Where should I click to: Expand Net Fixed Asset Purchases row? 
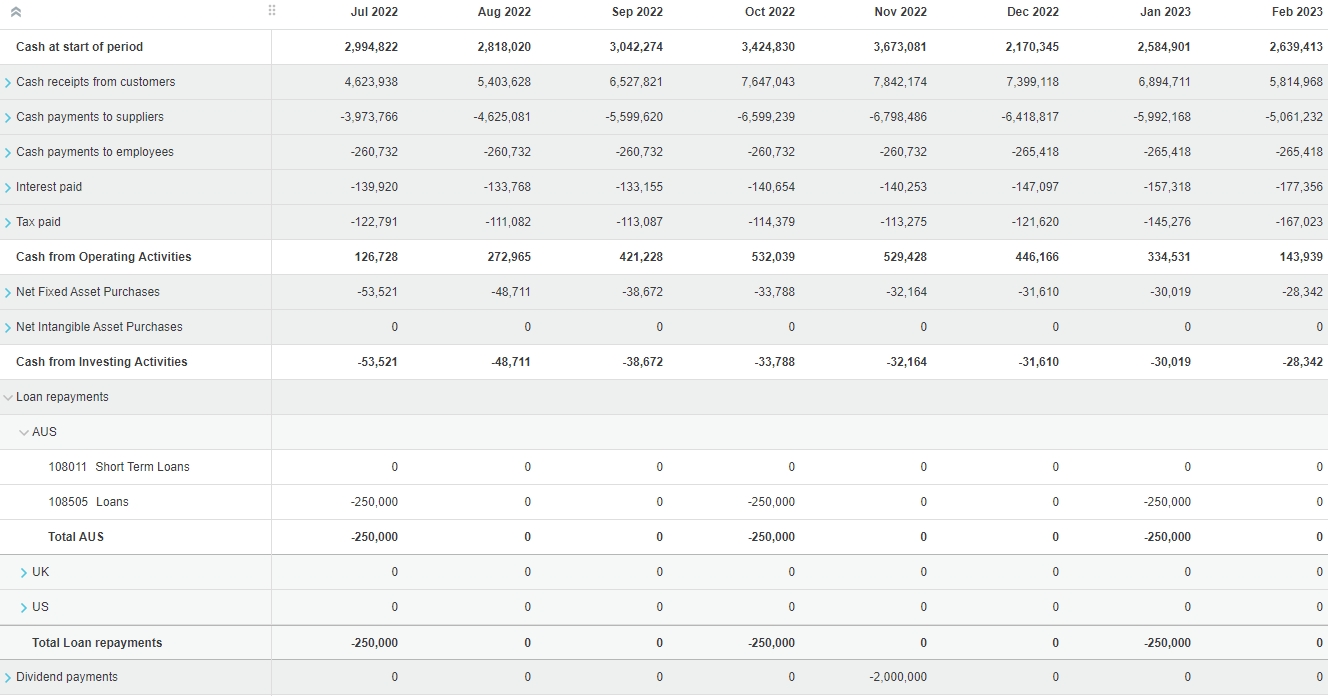click(8, 292)
